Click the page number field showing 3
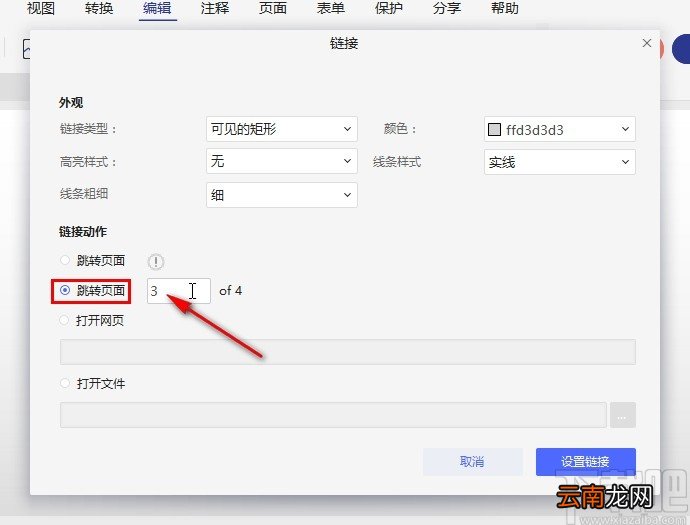Screen dimensions: 690x525 click(x=179, y=291)
